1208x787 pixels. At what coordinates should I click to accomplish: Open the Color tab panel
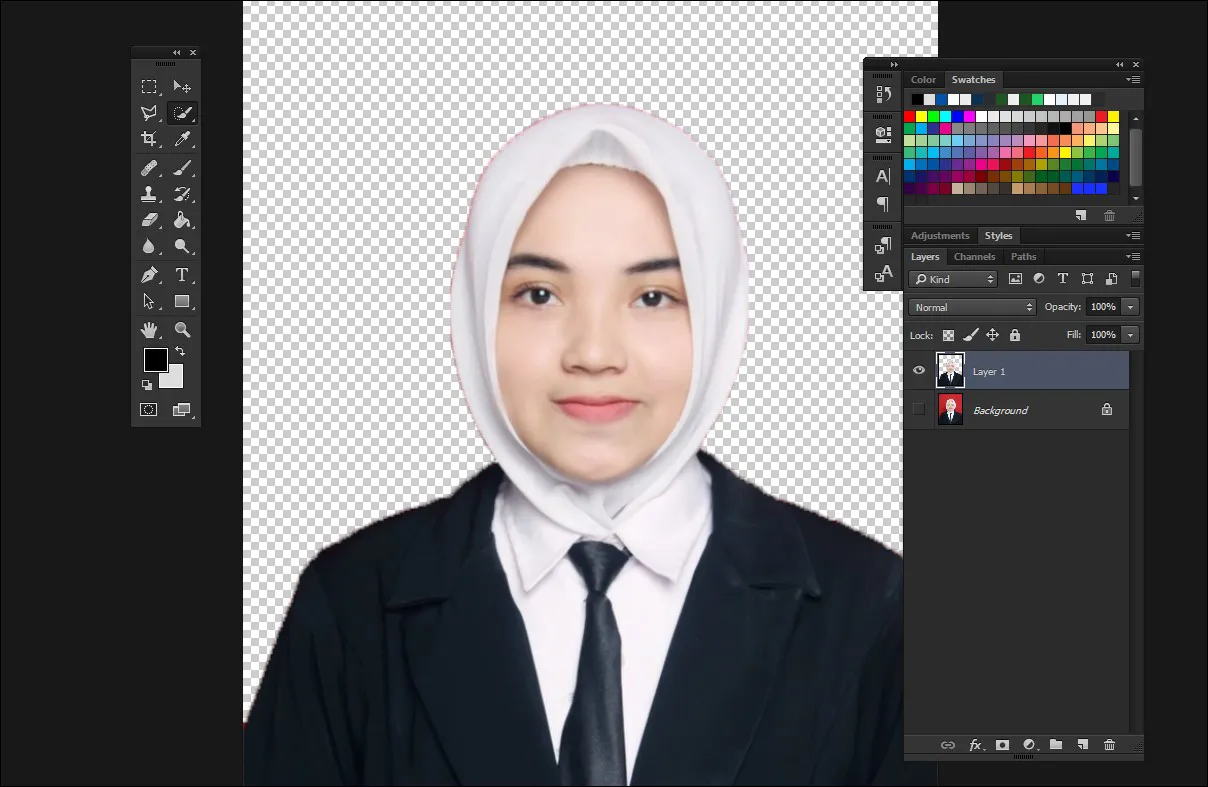coord(923,79)
